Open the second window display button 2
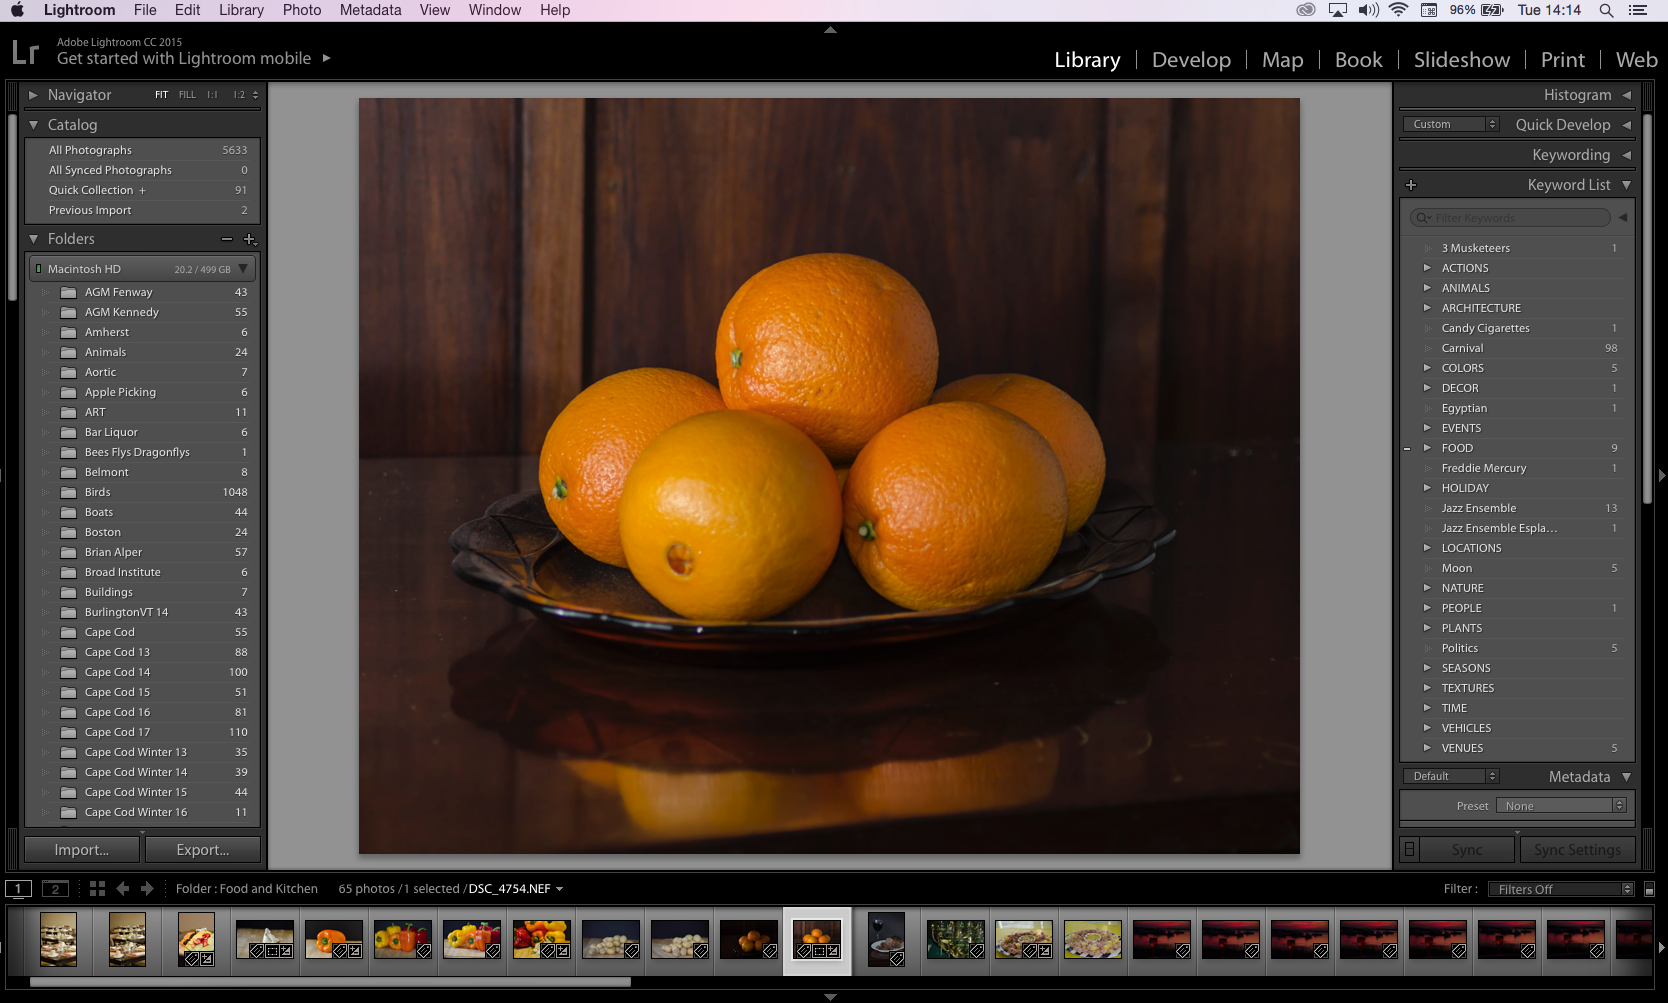This screenshot has height=1003, width=1668. pos(55,888)
